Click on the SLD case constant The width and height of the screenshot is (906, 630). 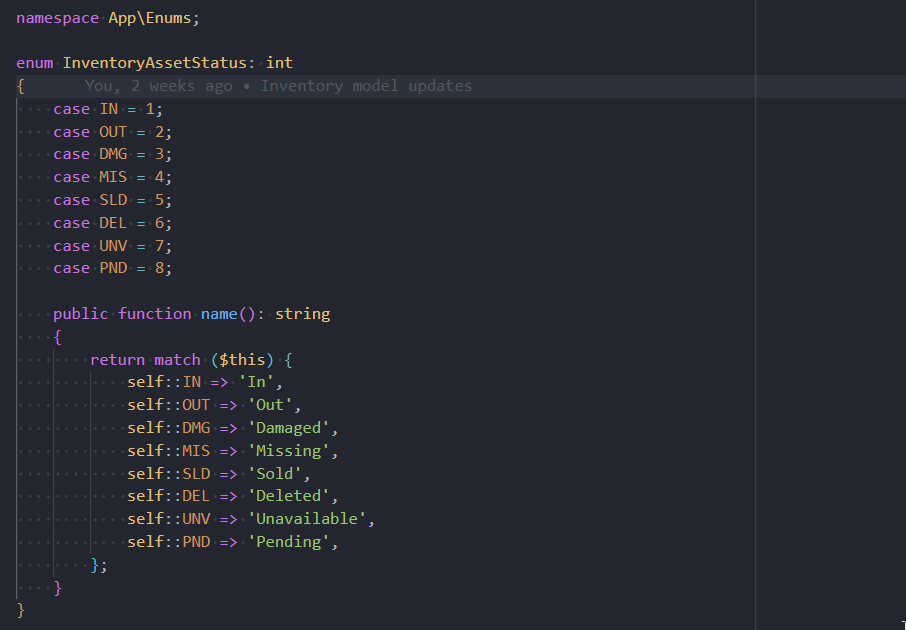pos(113,200)
